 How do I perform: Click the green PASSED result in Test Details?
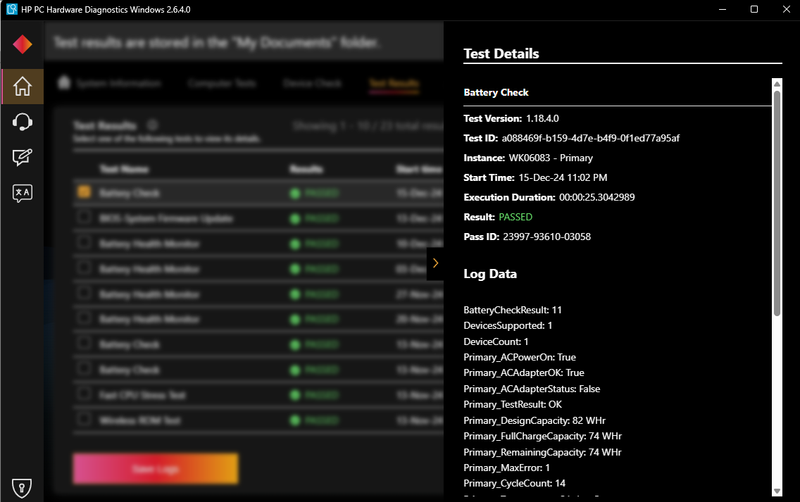[x=515, y=217]
